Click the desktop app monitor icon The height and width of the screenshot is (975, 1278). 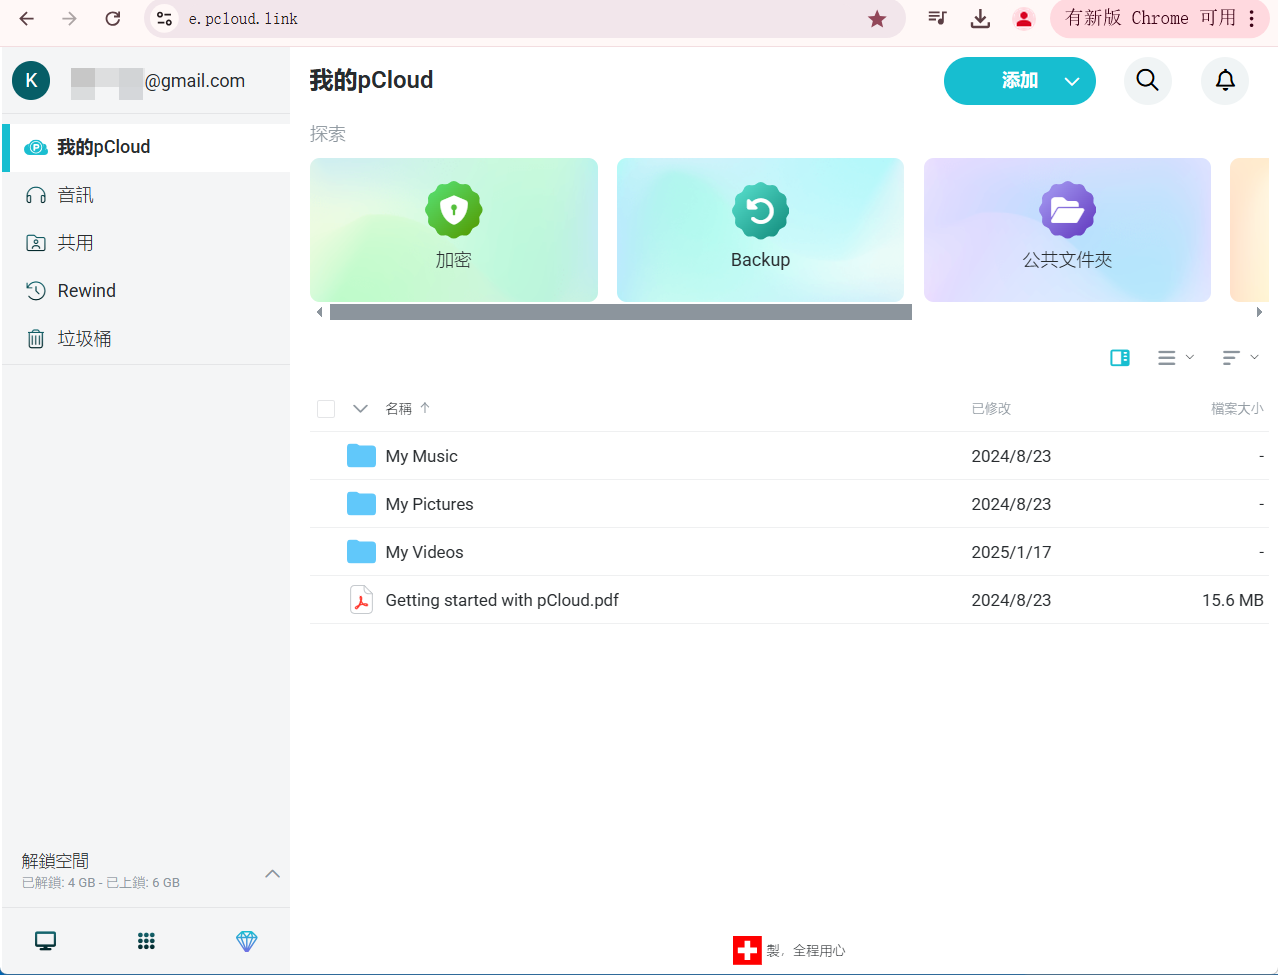pos(45,941)
